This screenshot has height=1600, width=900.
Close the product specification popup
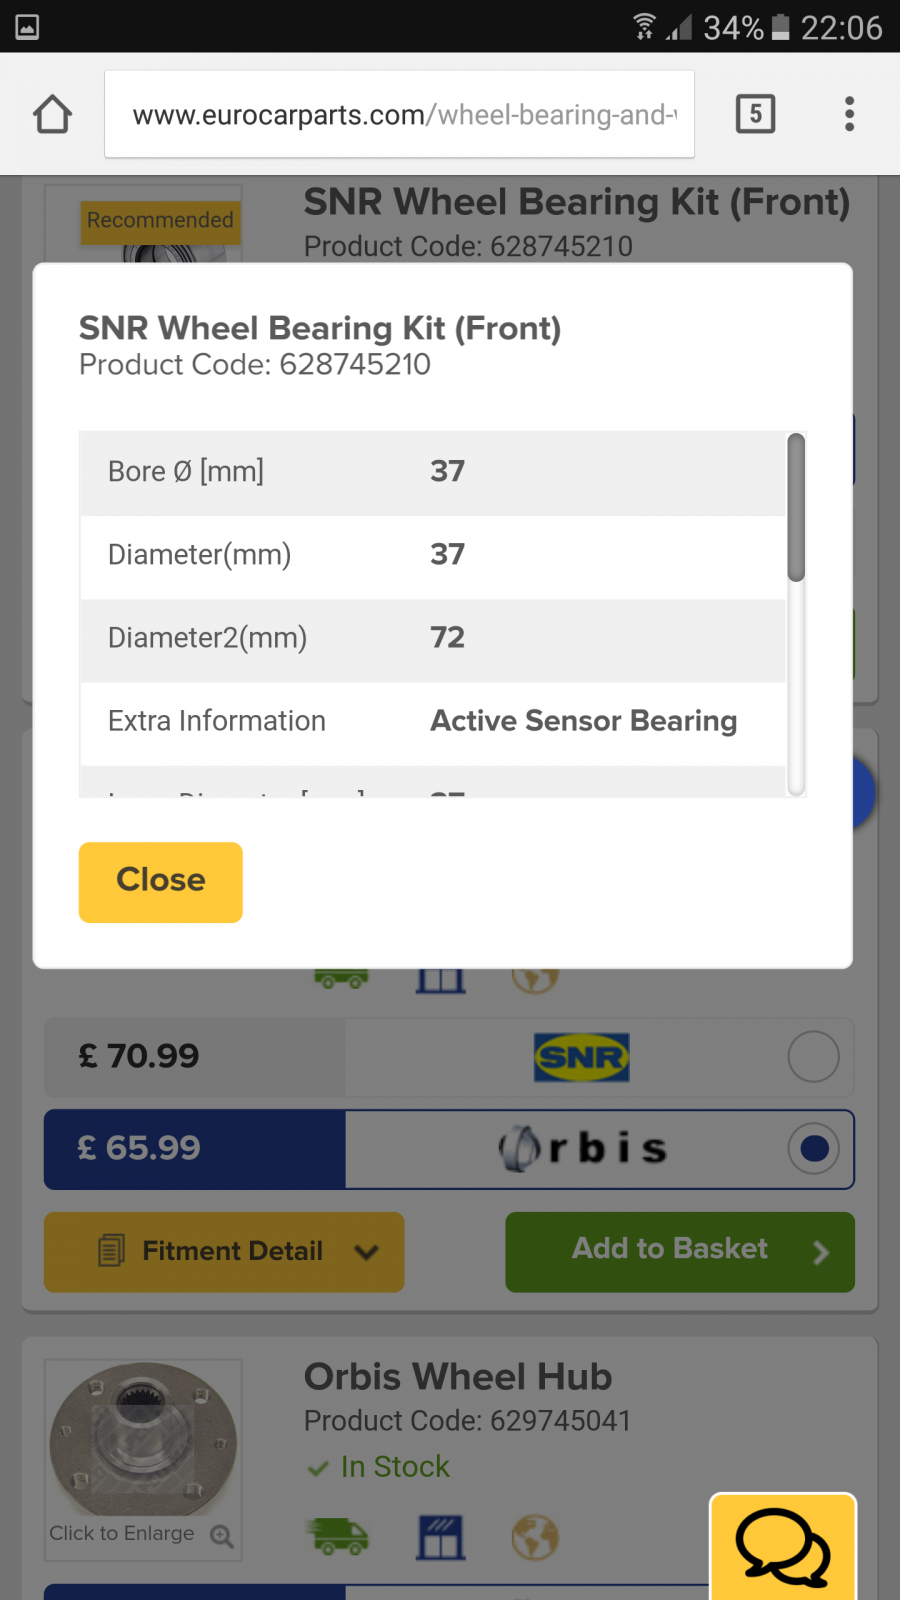(160, 881)
